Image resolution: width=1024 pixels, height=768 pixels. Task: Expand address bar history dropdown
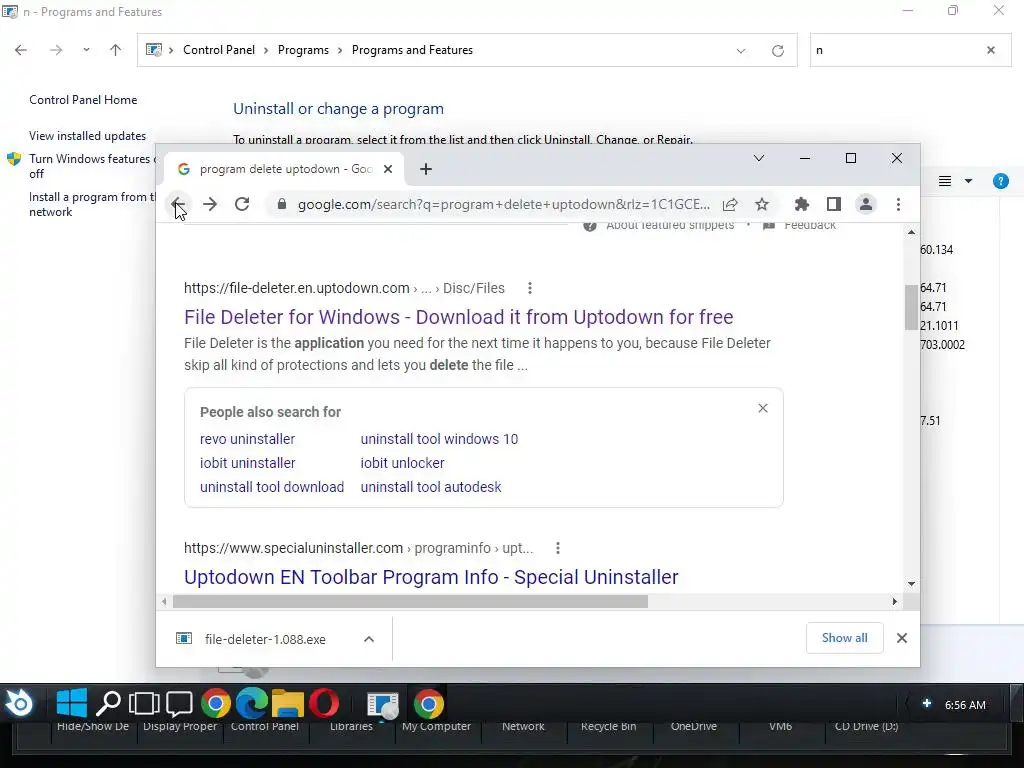coord(741,50)
